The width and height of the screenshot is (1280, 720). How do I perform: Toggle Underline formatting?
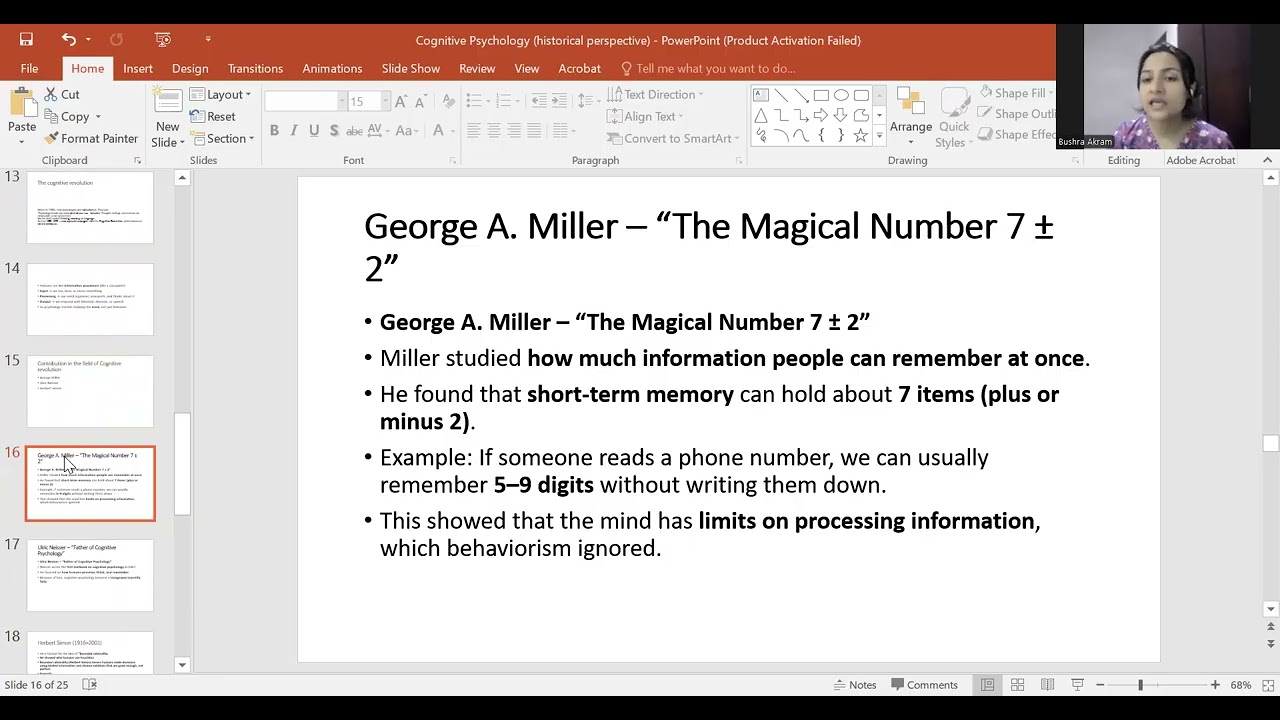click(x=314, y=130)
